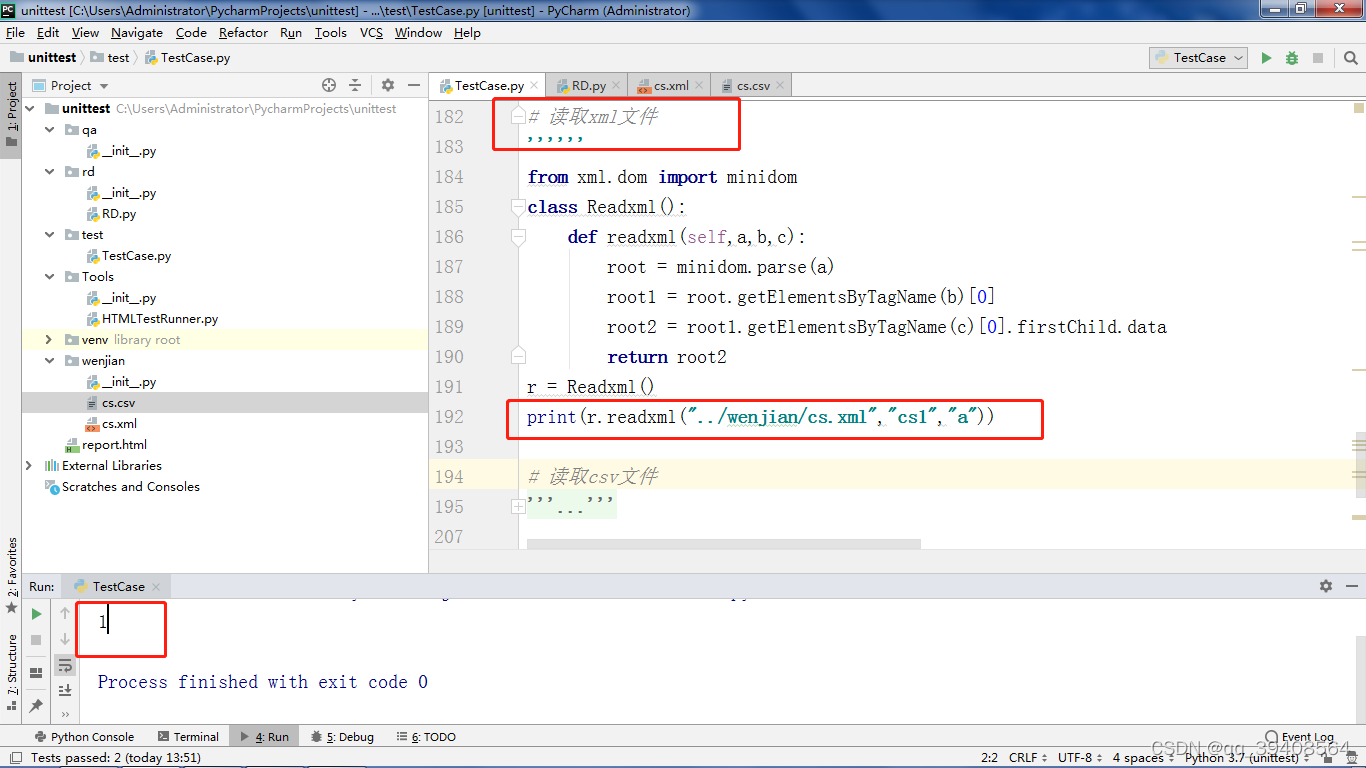Rerun TestCase from the Run panel
The height and width of the screenshot is (768, 1366).
click(x=36, y=613)
